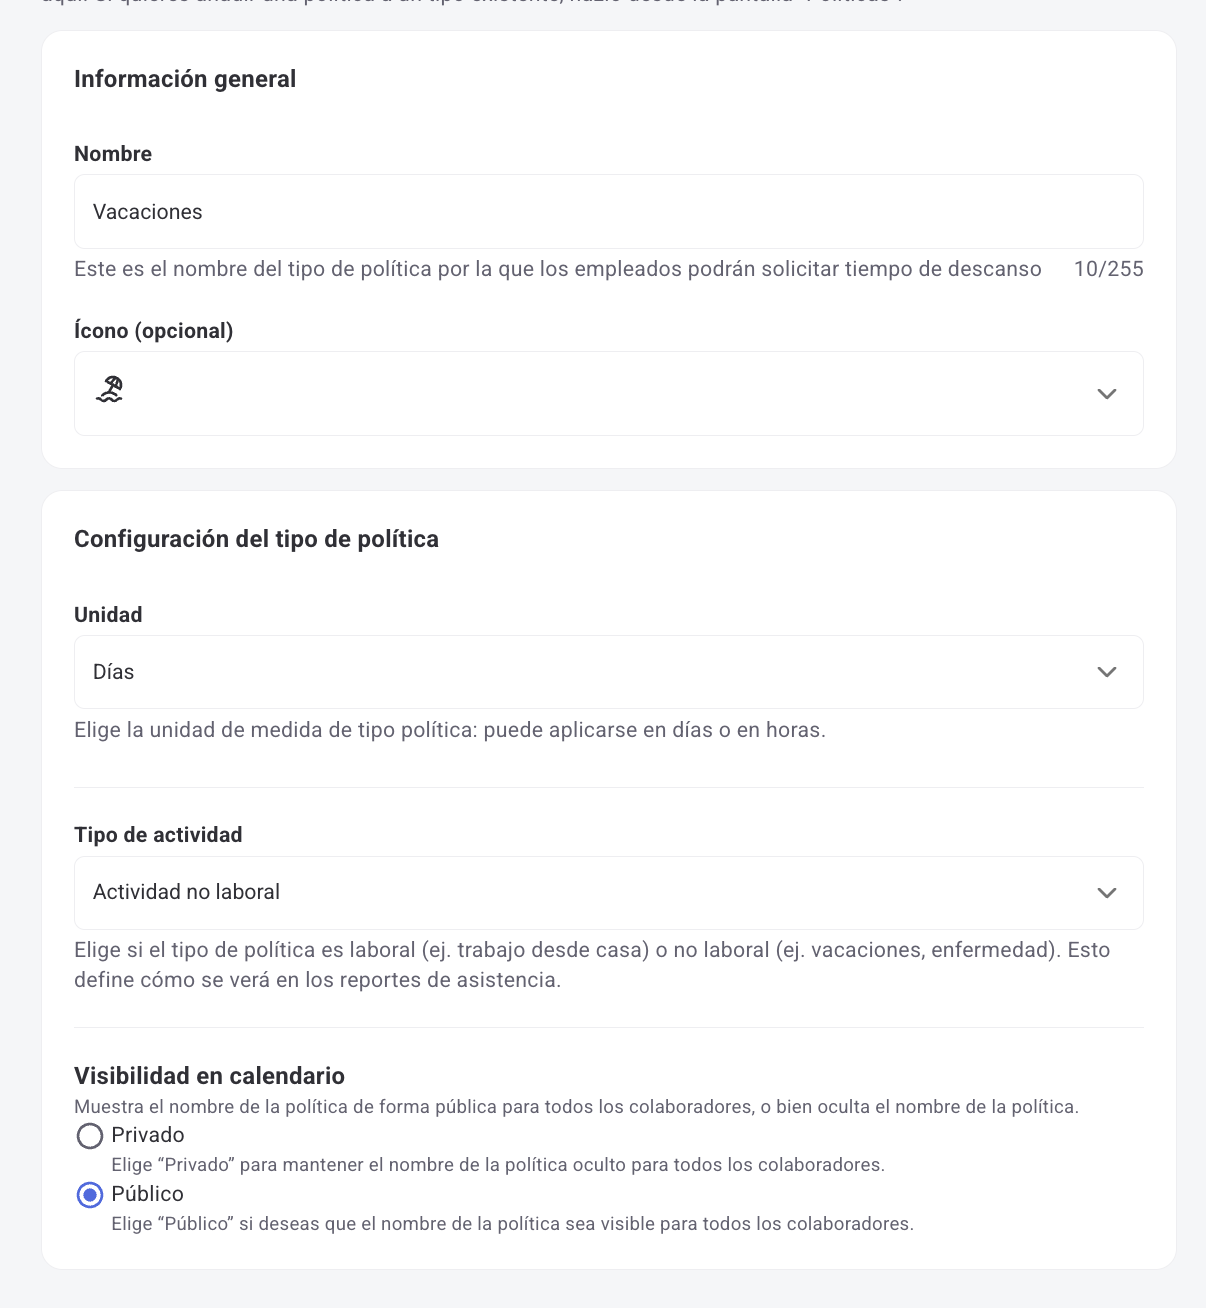Select the Privado radio button

tap(90, 1136)
